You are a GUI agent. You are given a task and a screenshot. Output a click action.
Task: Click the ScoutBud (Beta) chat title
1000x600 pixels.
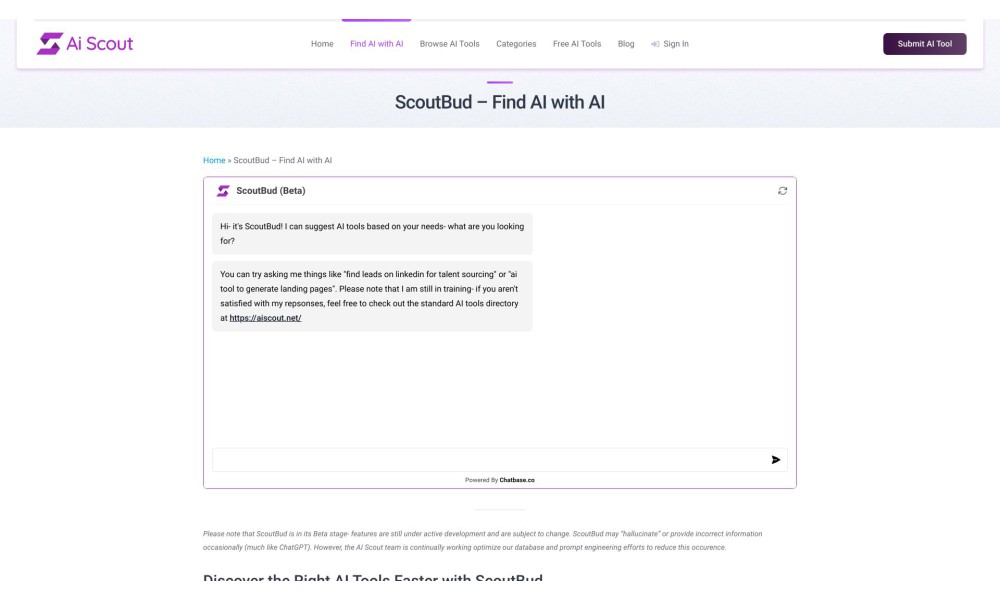[270, 191]
